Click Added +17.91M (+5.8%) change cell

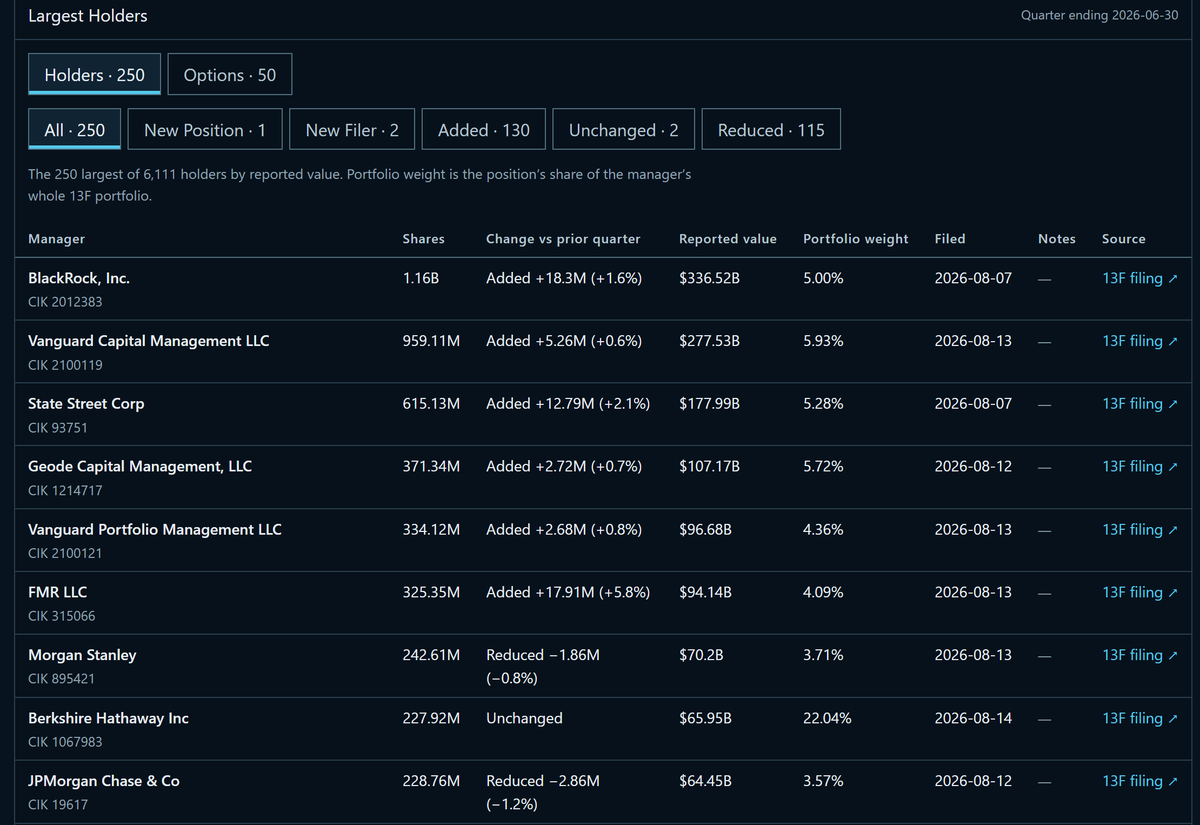point(568,592)
